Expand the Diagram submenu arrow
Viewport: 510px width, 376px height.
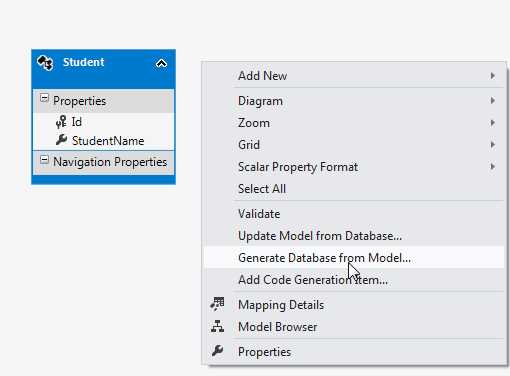(492, 101)
